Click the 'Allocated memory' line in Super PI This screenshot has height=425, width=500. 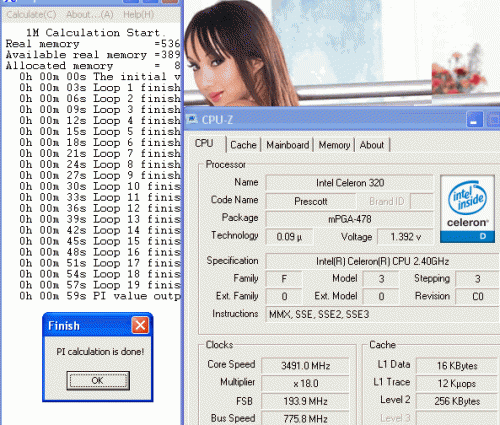coord(93,66)
